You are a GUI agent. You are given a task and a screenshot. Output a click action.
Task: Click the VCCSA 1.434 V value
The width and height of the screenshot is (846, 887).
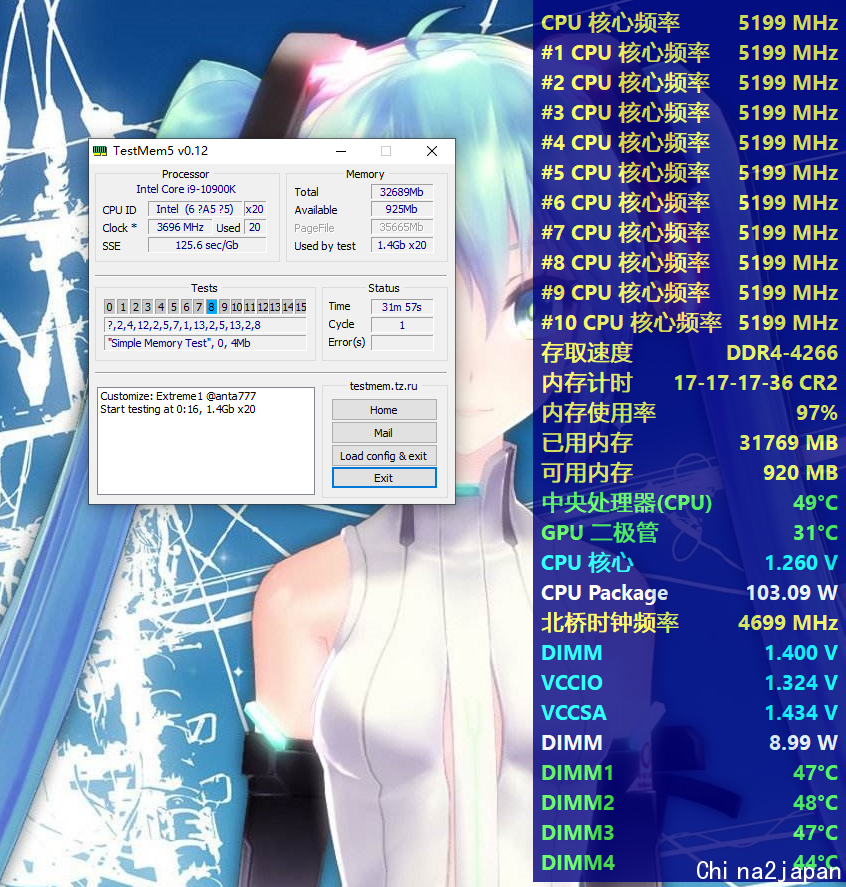tap(801, 713)
